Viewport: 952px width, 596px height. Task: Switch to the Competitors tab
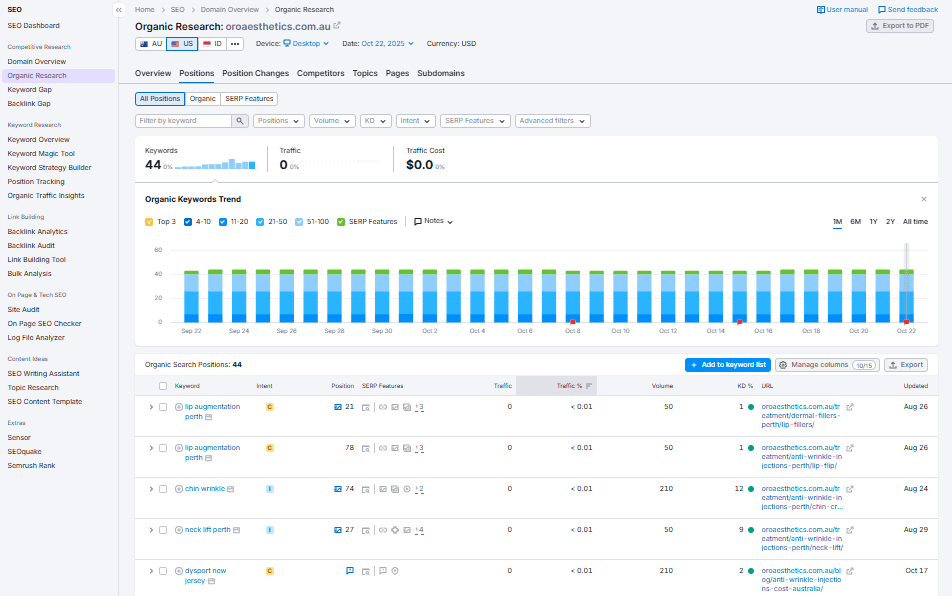321,73
